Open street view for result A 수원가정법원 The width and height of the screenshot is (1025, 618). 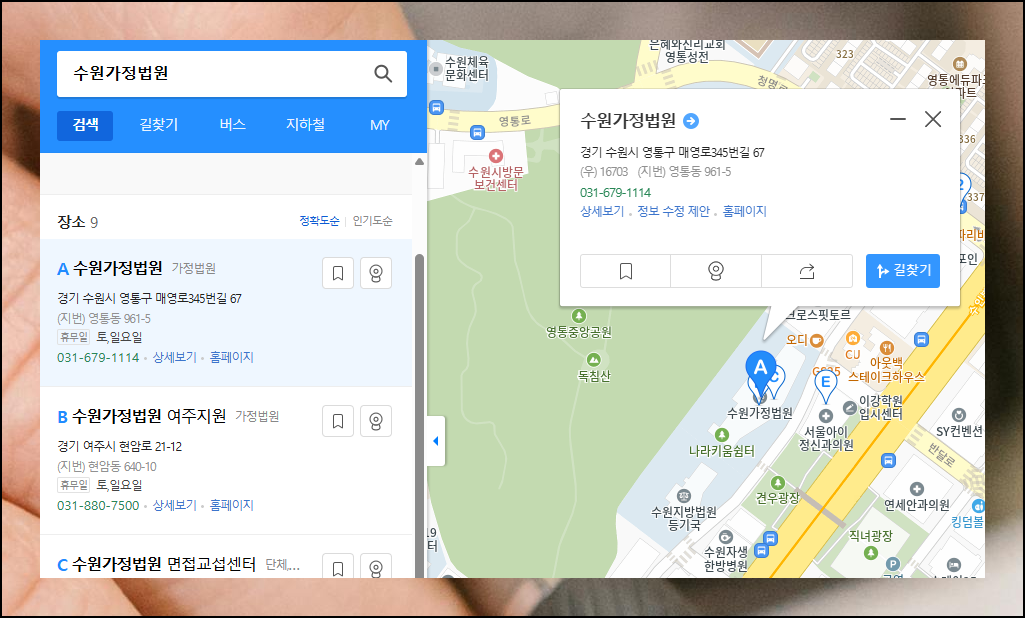(376, 273)
